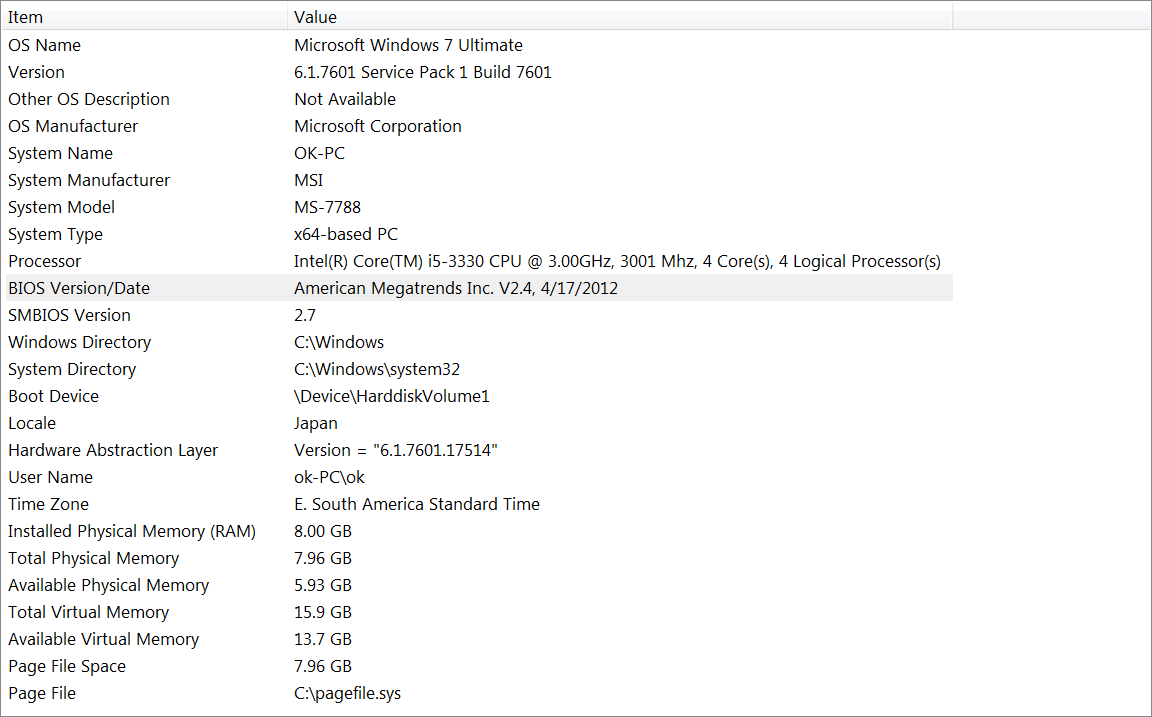Select the BIOS Version/Date row
The width and height of the screenshot is (1152, 717).
[x=479, y=288]
